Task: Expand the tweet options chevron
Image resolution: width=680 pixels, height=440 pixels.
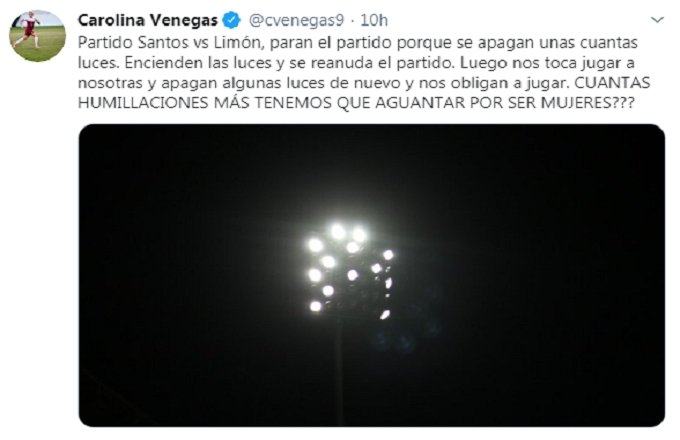Action: click(657, 20)
